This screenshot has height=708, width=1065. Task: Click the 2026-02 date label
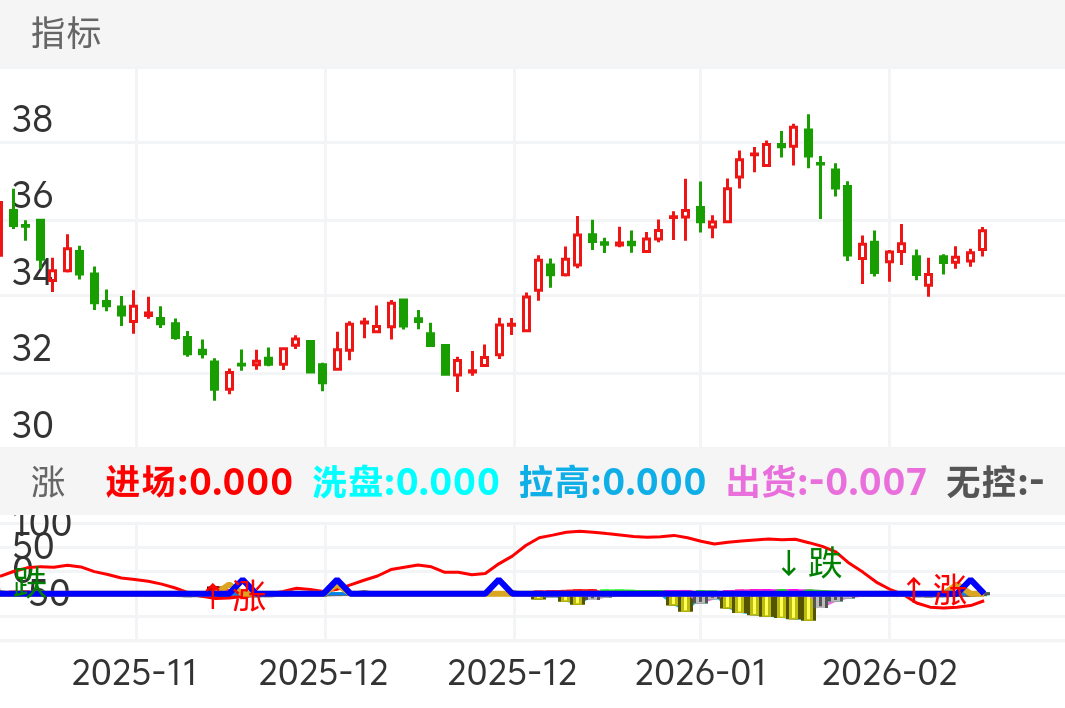pos(888,673)
